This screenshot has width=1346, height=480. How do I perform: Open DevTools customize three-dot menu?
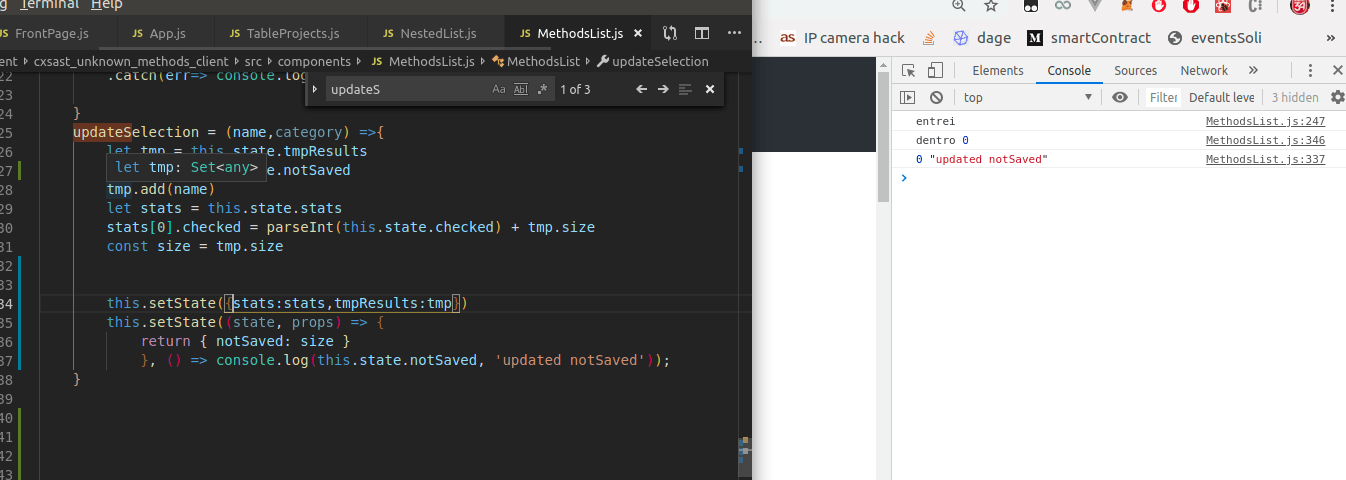(1310, 70)
